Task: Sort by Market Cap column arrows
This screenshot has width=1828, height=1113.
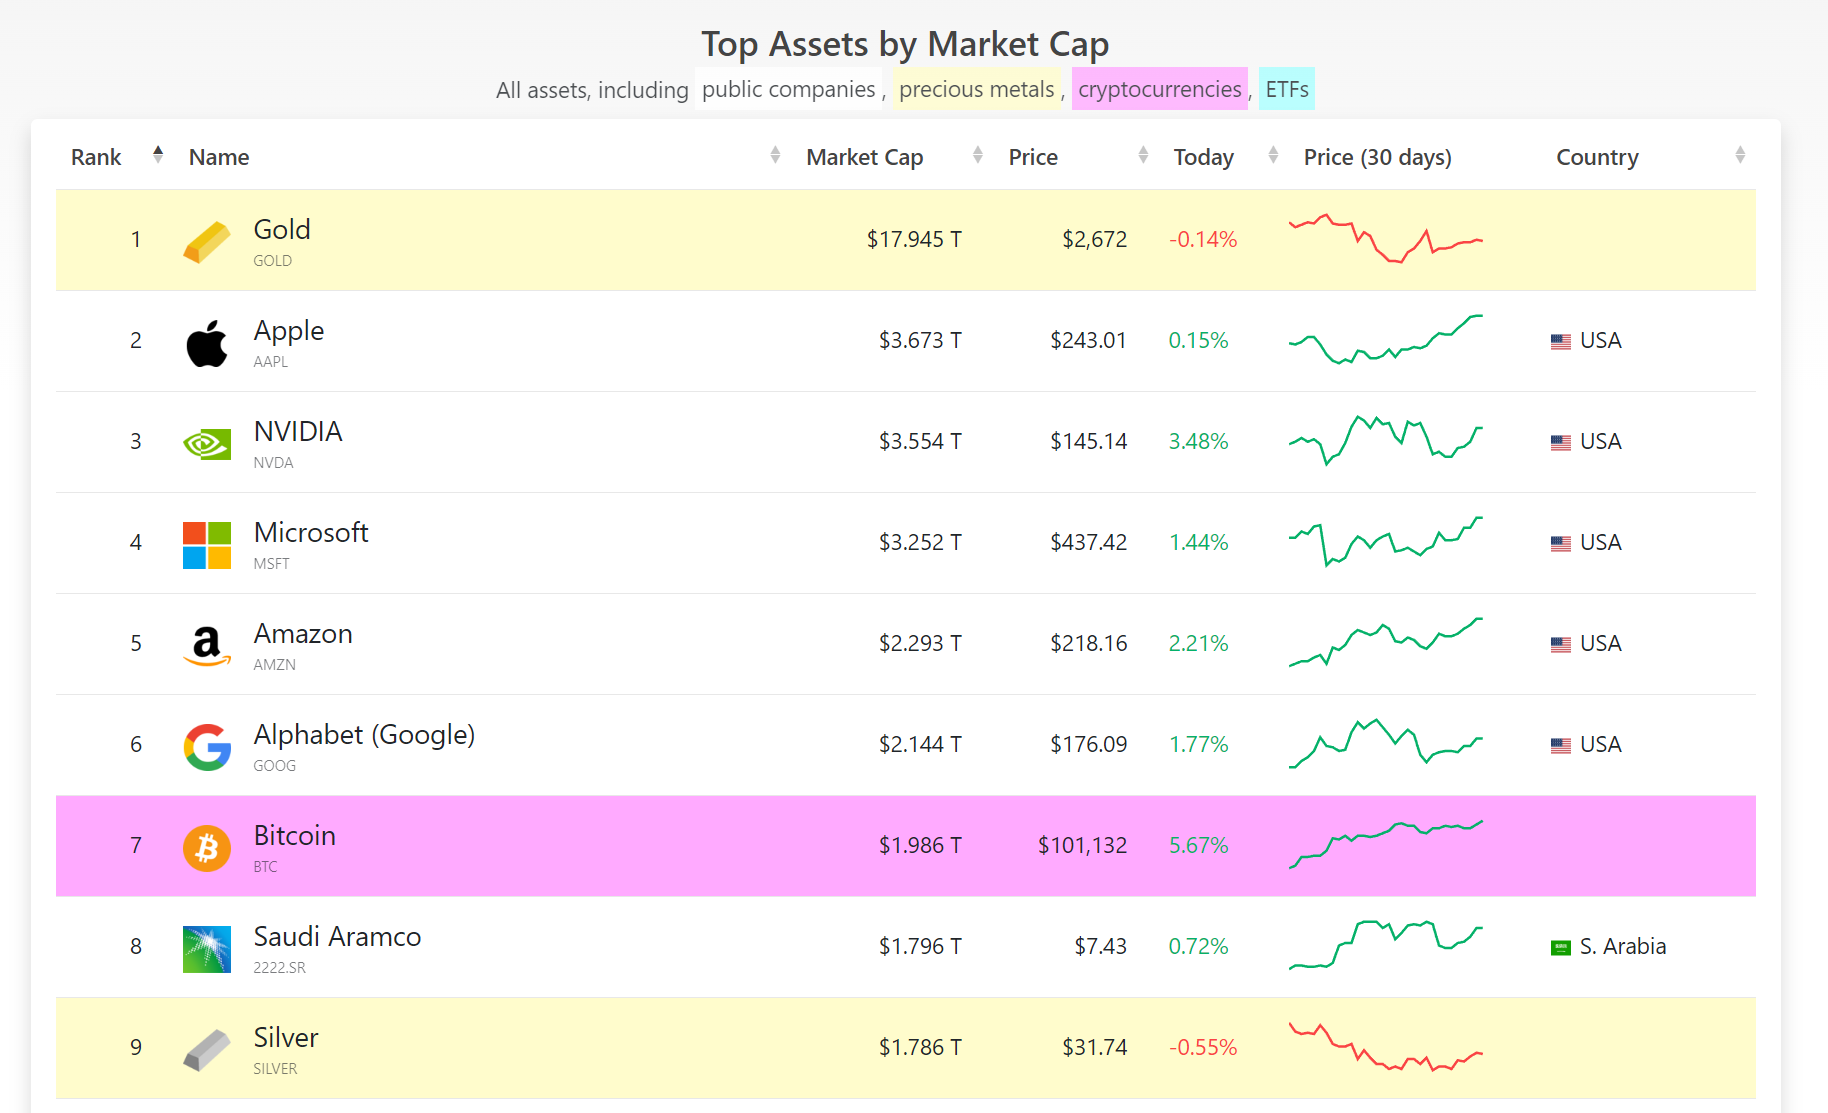Action: click(977, 155)
